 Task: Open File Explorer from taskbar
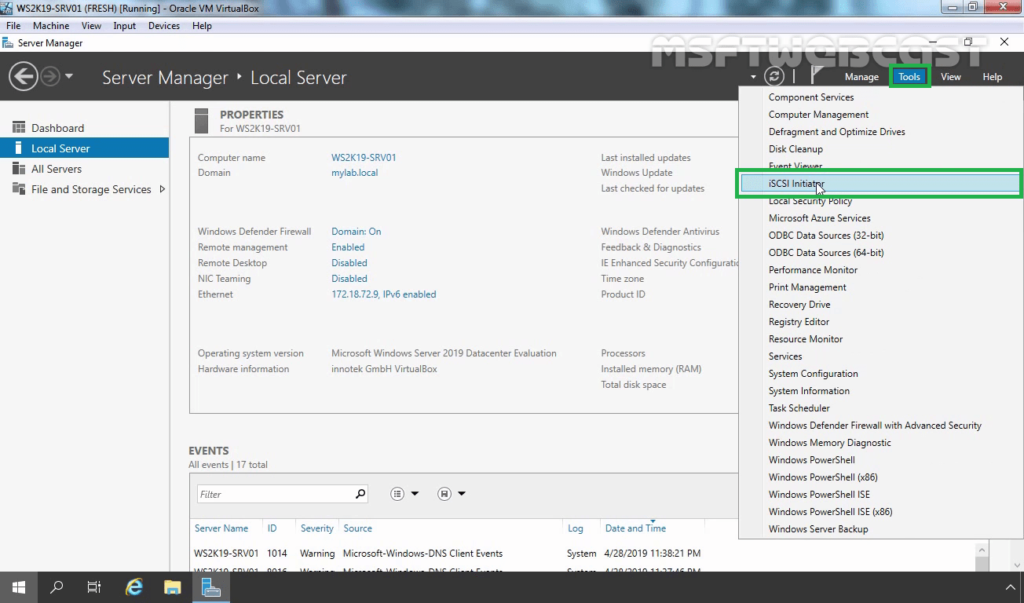tap(172, 587)
